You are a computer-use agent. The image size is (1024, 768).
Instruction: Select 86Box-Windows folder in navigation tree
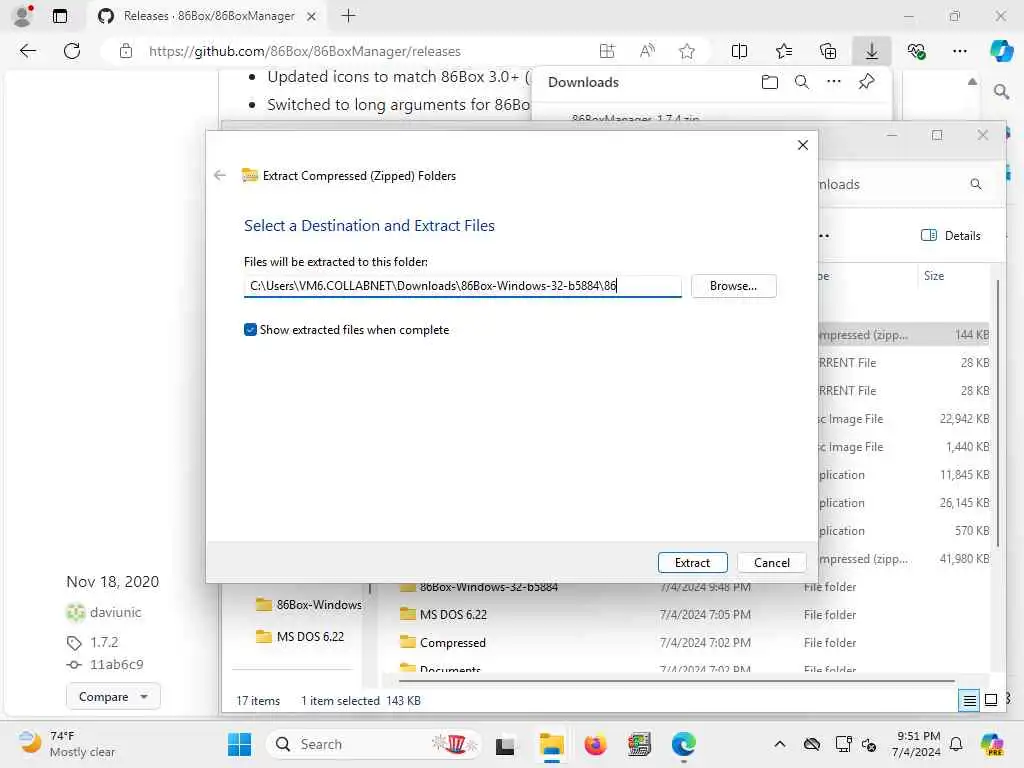coord(309,605)
